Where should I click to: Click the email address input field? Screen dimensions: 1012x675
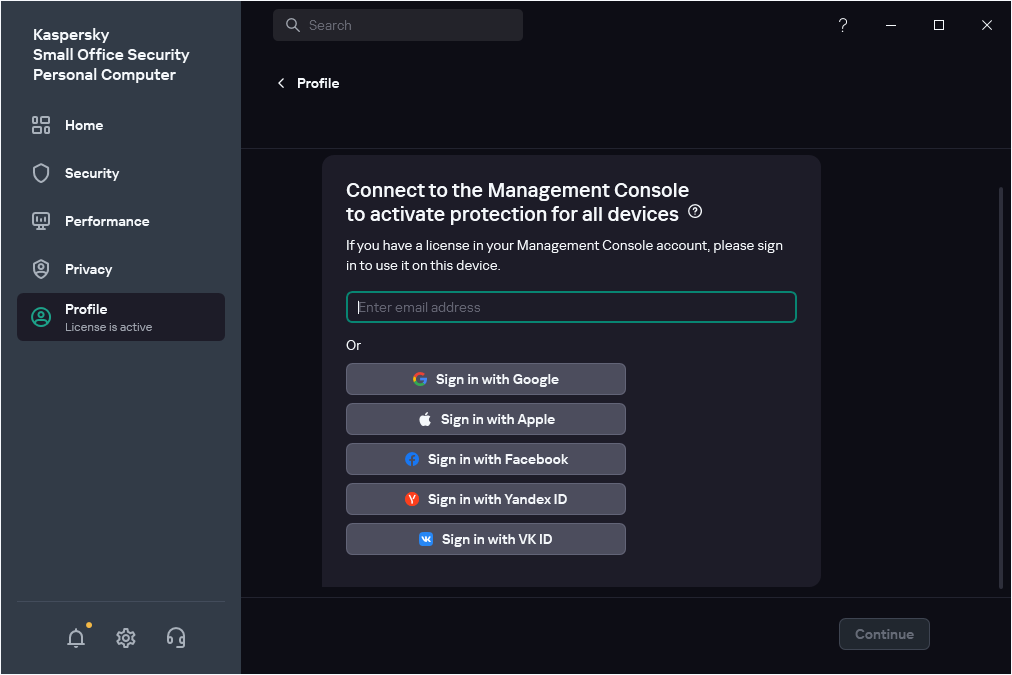[570, 307]
